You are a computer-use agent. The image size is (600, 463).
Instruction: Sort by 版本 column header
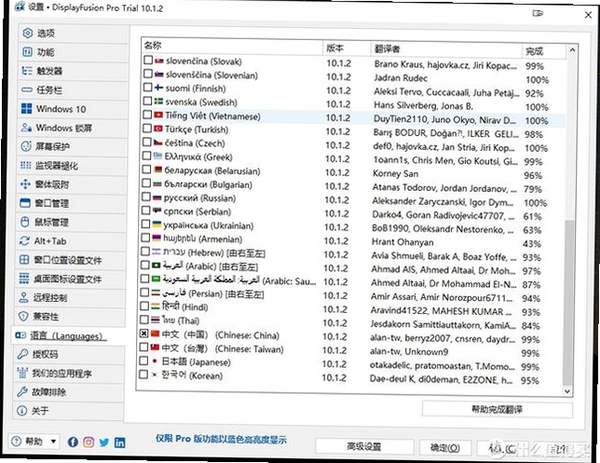pyautogui.click(x=346, y=48)
